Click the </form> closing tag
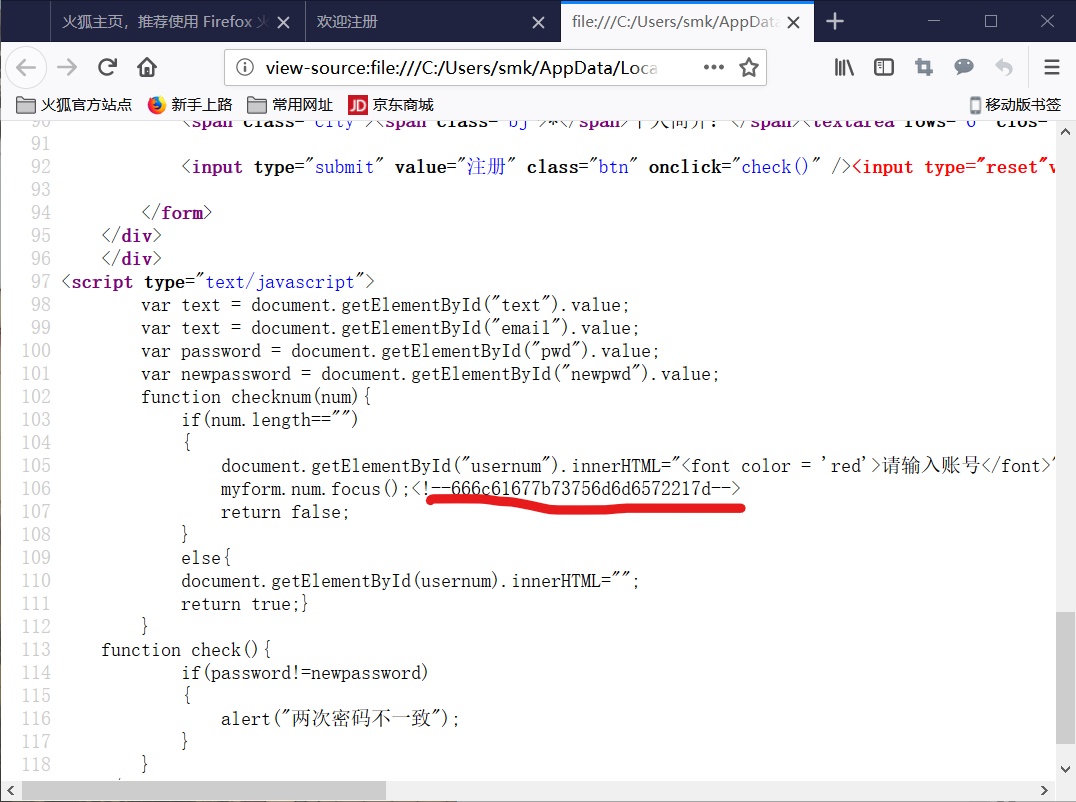Image resolution: width=1076 pixels, height=802 pixels. (176, 213)
